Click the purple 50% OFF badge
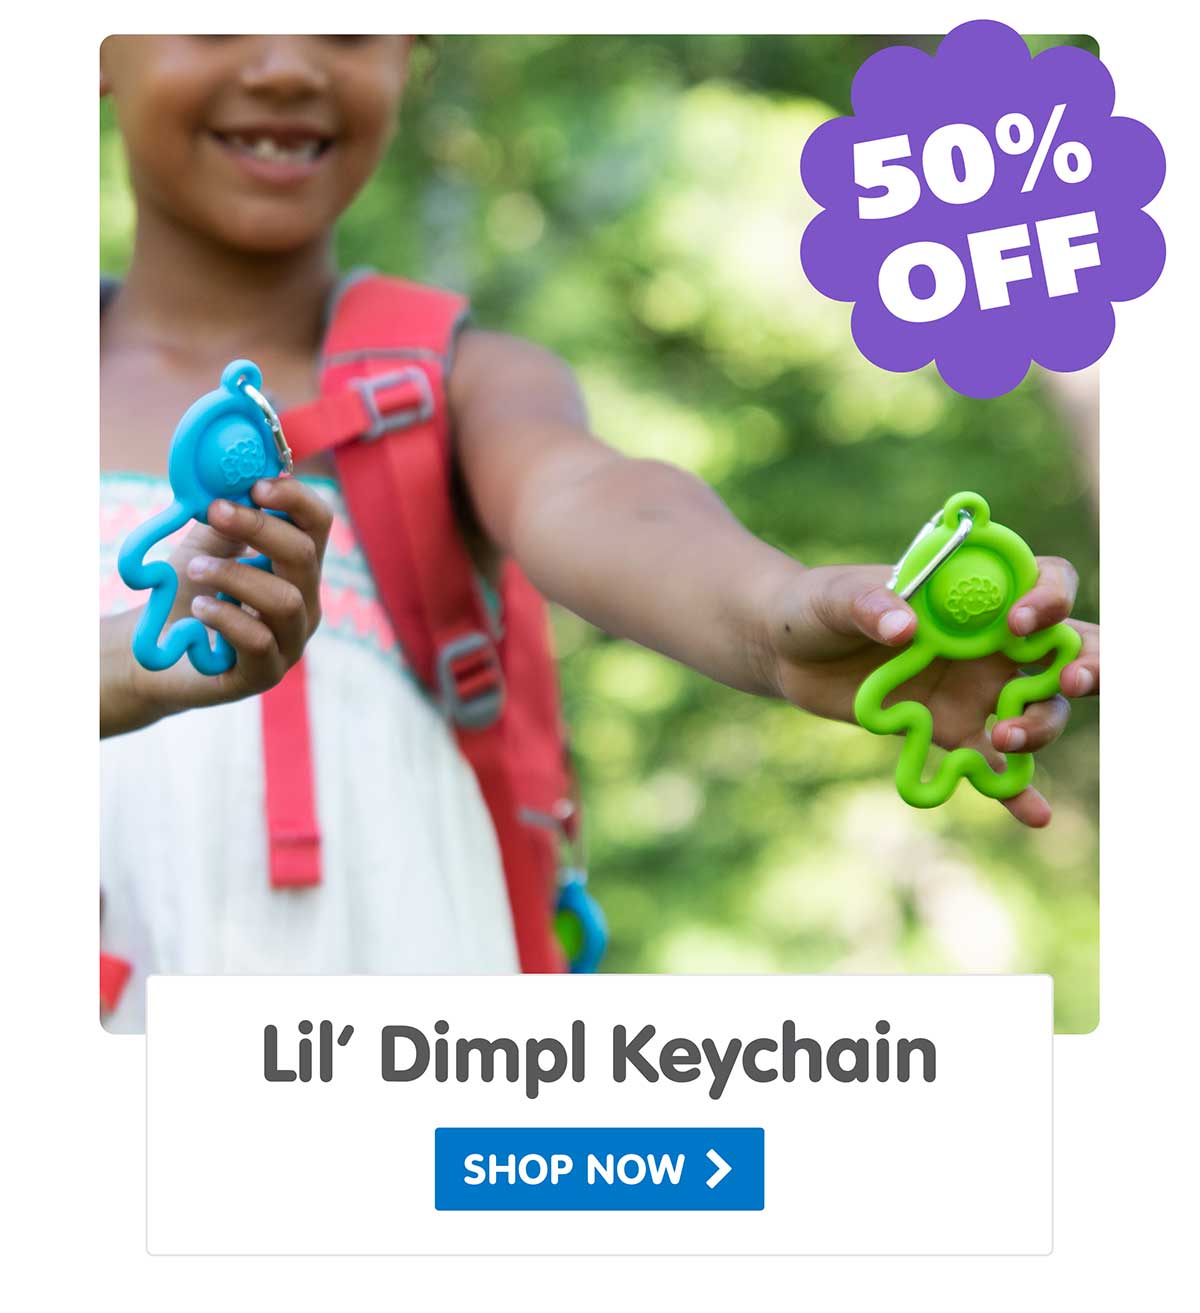The width and height of the screenshot is (1200, 1313). pos(983,208)
